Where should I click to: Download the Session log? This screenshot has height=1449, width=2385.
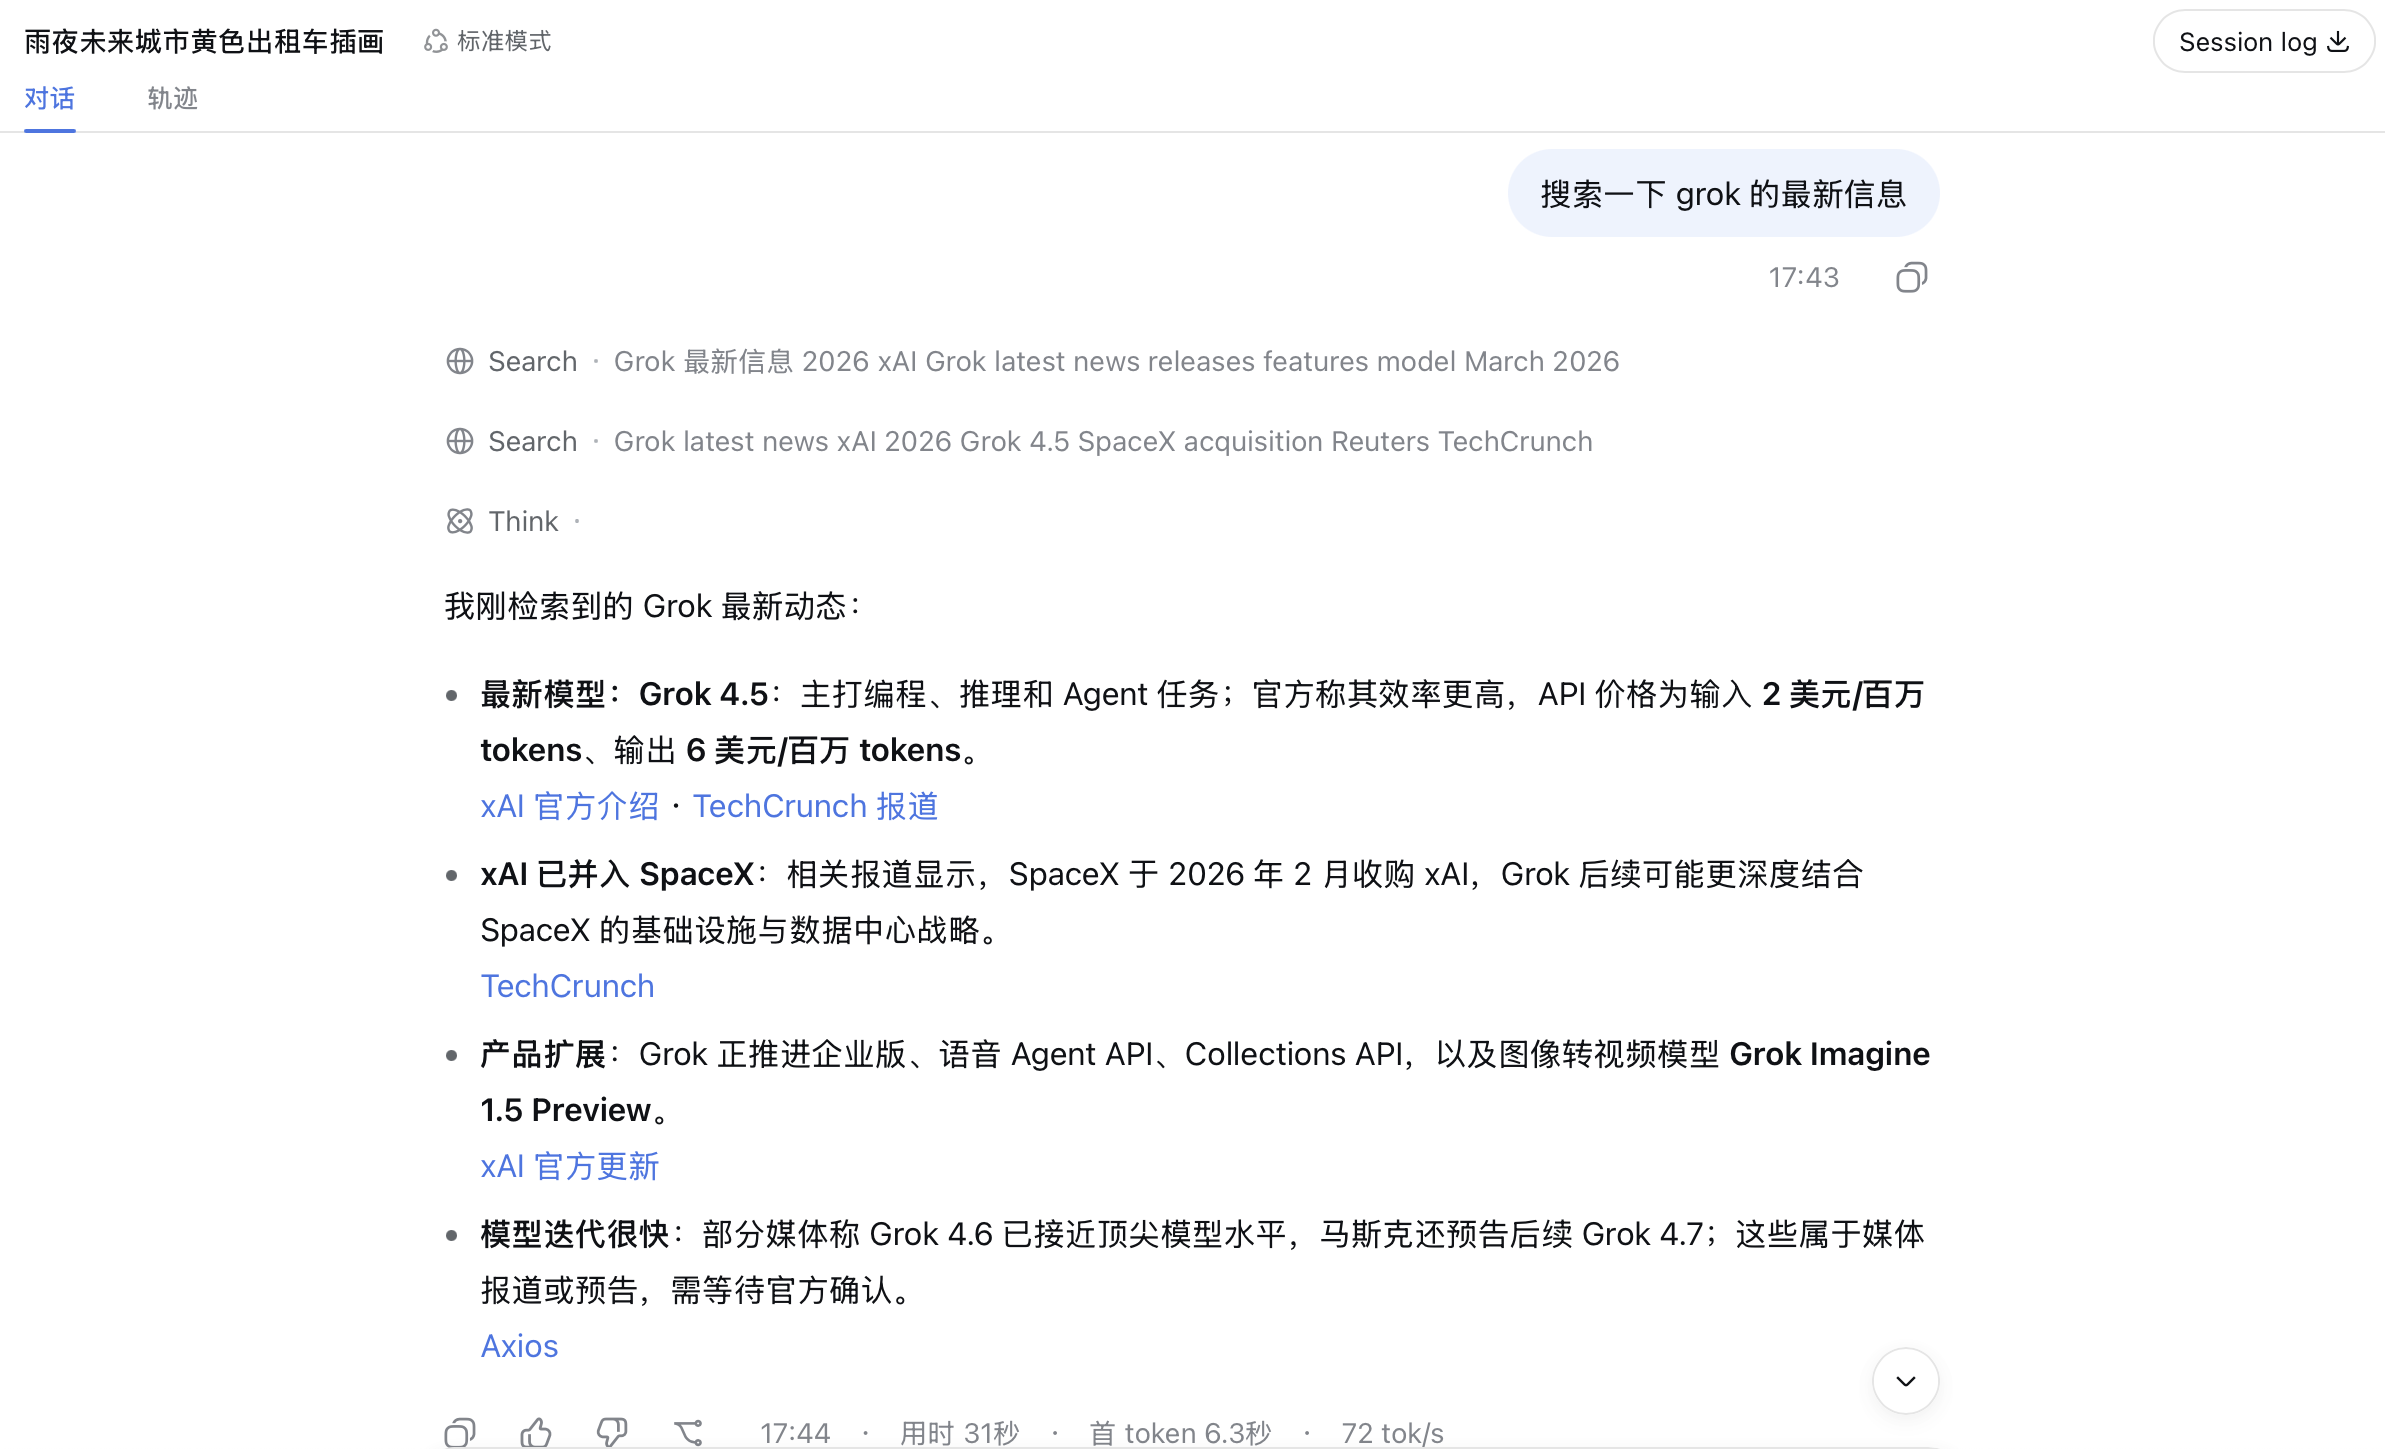pyautogui.click(x=2264, y=42)
